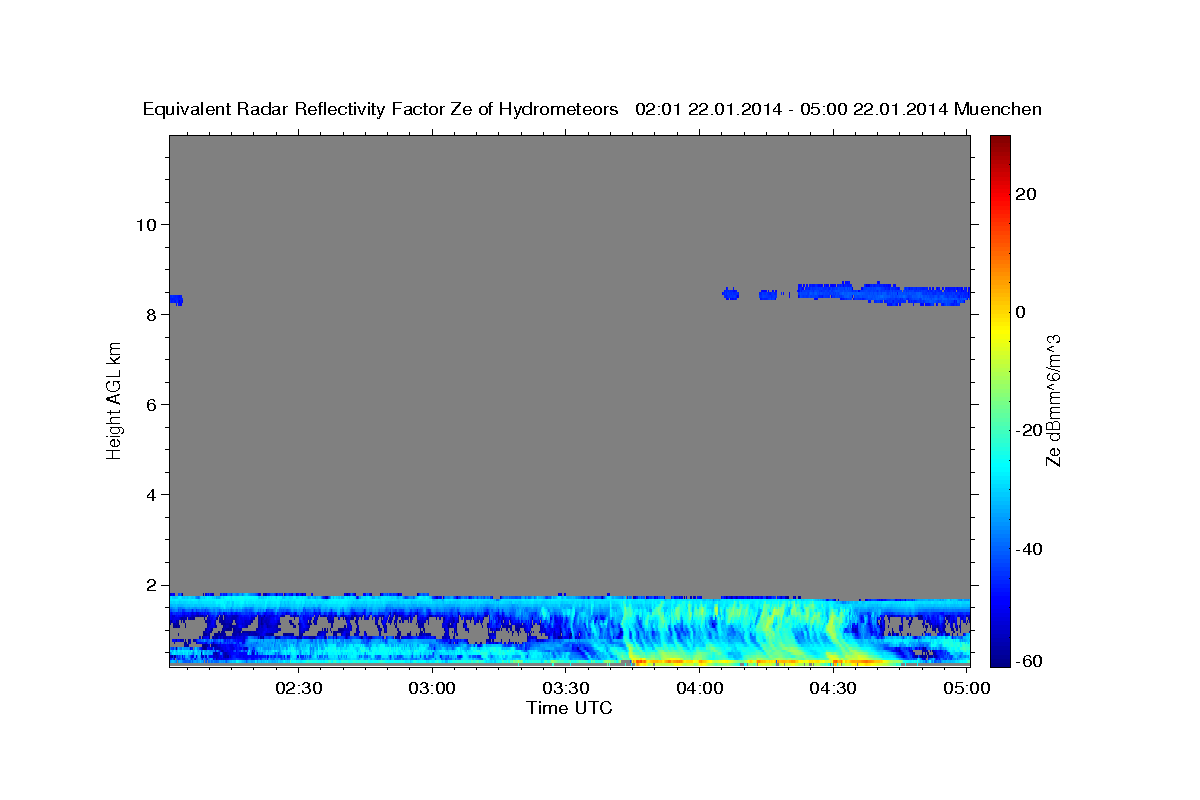The width and height of the screenshot is (1200, 800).
Task: Click the height axis label '2'
Action: pyautogui.click(x=149, y=585)
